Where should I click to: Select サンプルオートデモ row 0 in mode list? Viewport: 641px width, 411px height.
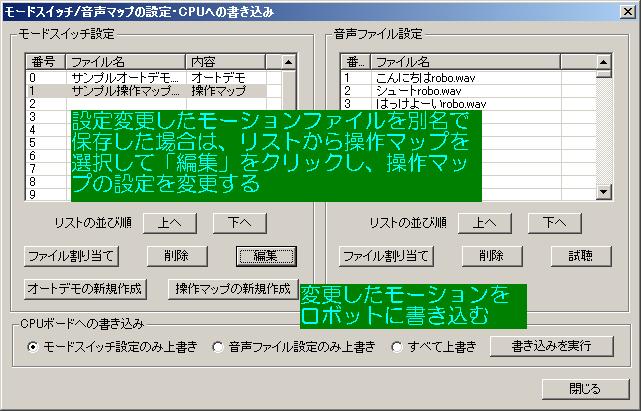[x=125, y=77]
